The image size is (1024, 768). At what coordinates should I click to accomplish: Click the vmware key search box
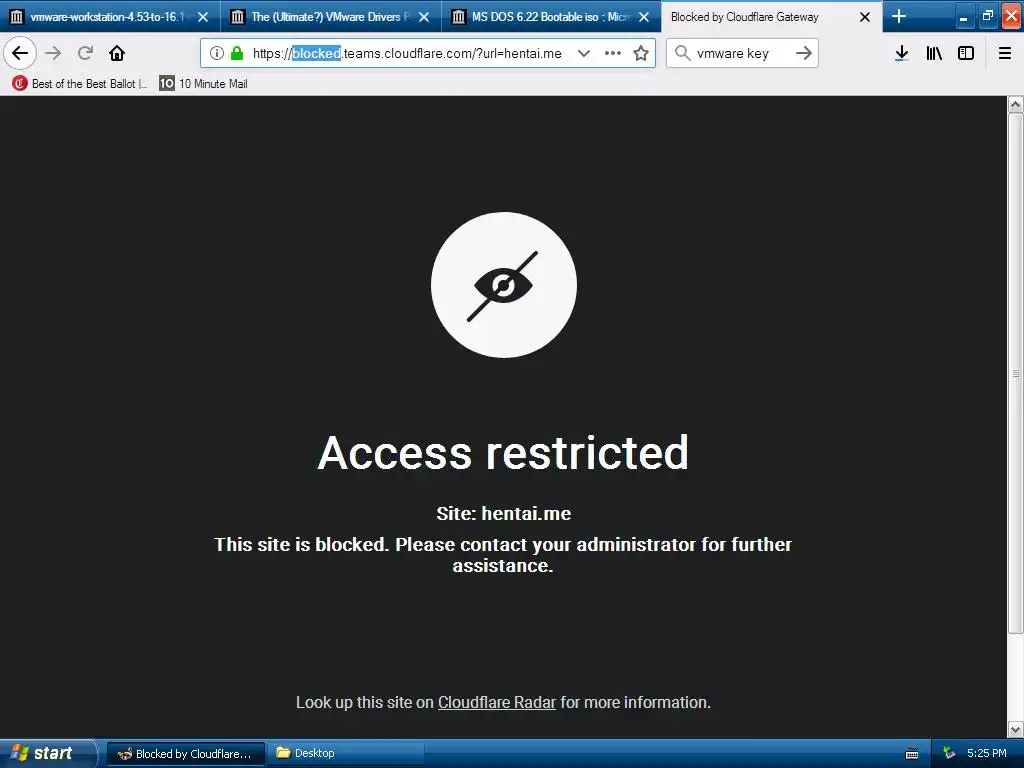(x=742, y=53)
